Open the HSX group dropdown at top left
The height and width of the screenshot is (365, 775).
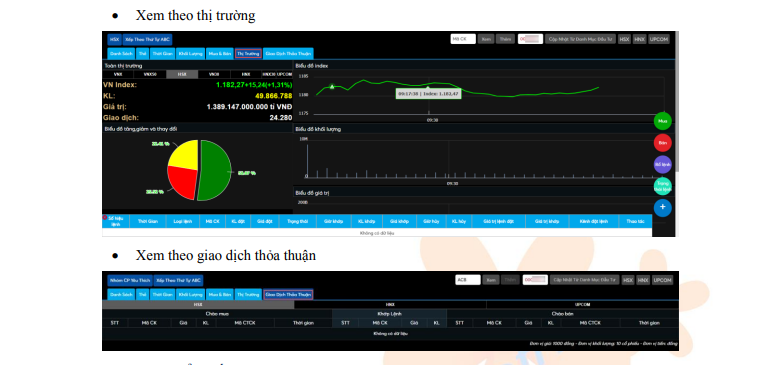click(x=115, y=40)
